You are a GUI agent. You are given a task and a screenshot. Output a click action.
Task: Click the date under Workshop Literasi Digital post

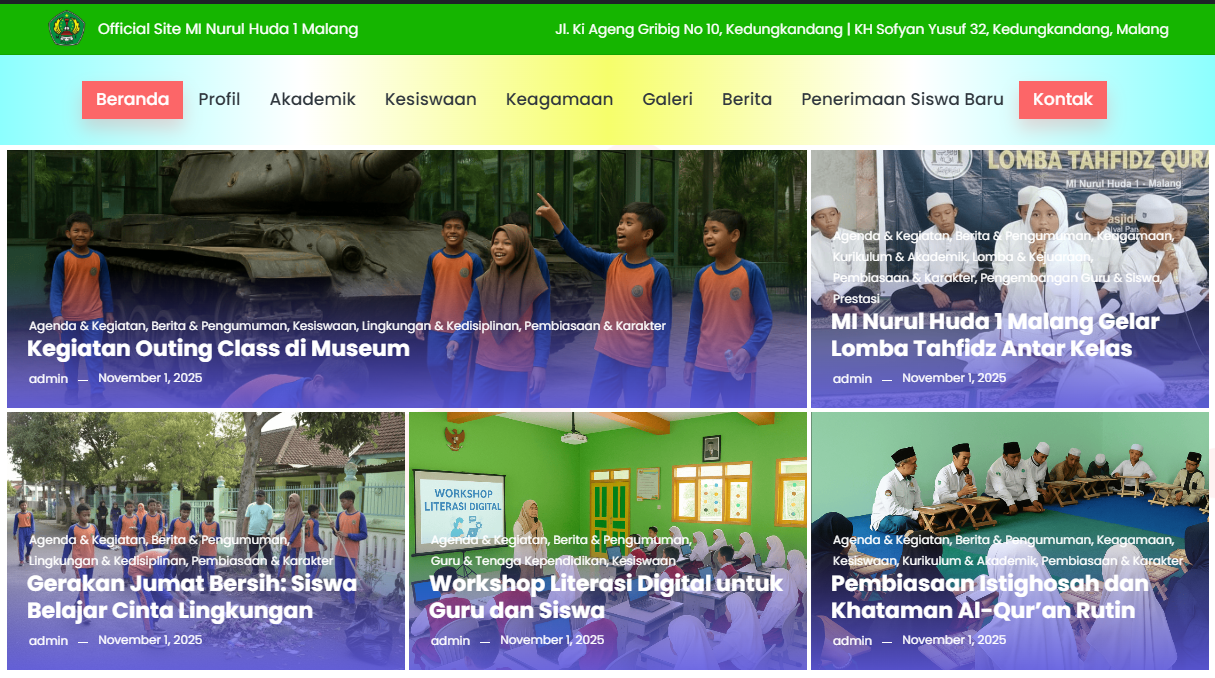552,640
